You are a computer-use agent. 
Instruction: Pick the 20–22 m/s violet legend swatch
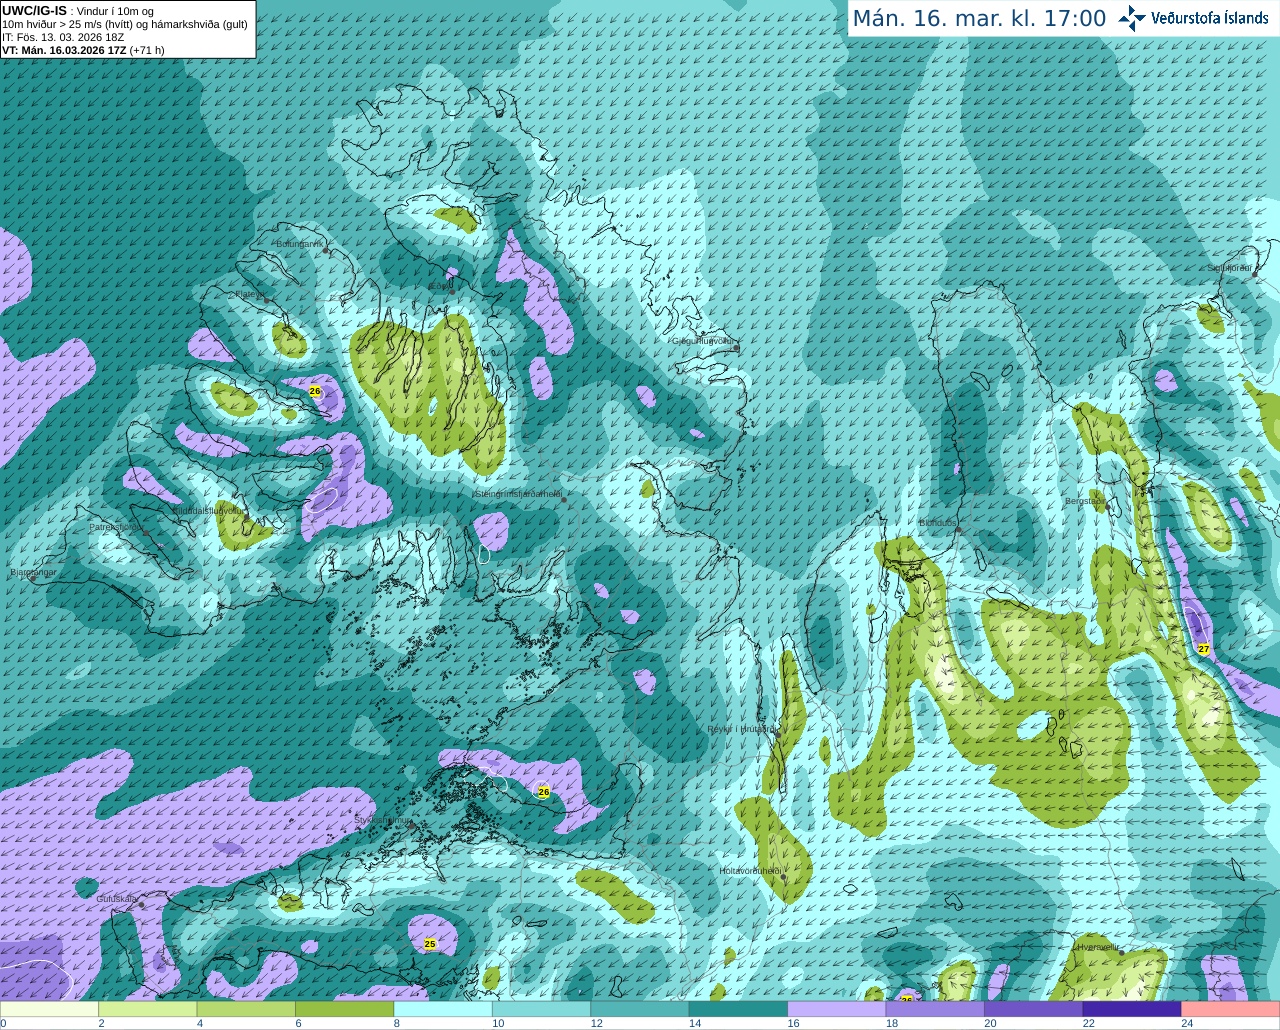pos(1034,1009)
